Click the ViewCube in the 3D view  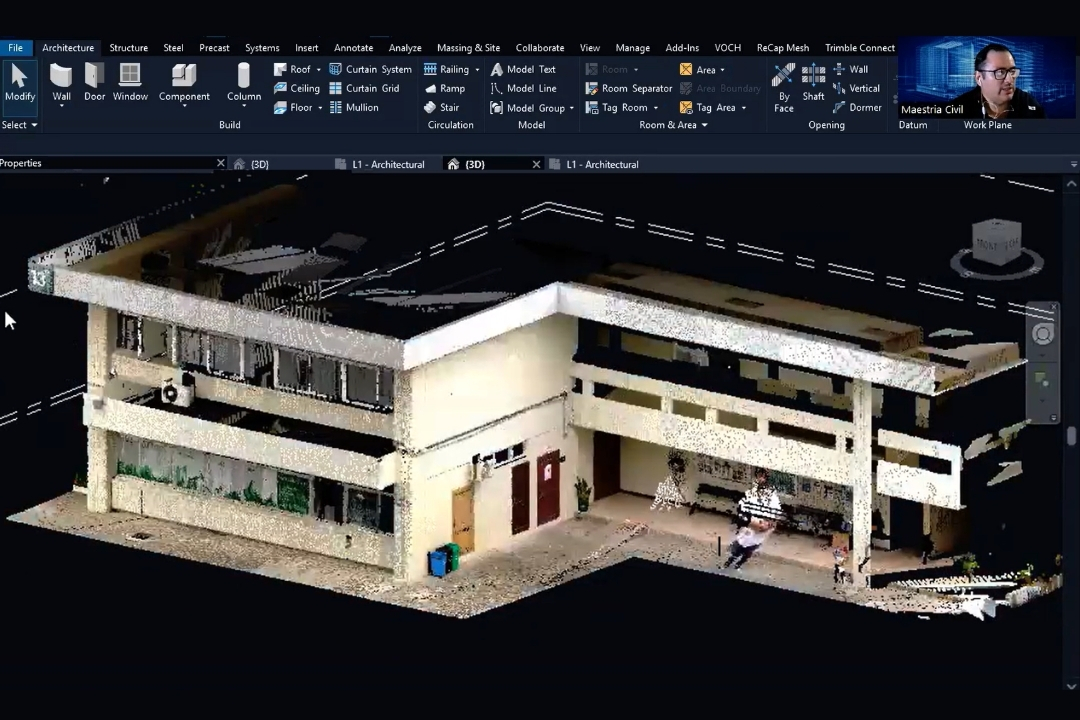click(996, 245)
